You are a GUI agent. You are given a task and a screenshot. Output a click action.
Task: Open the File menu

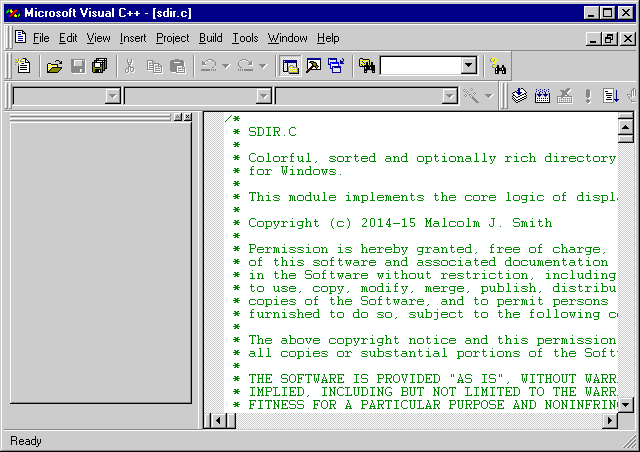pyautogui.click(x=41, y=38)
